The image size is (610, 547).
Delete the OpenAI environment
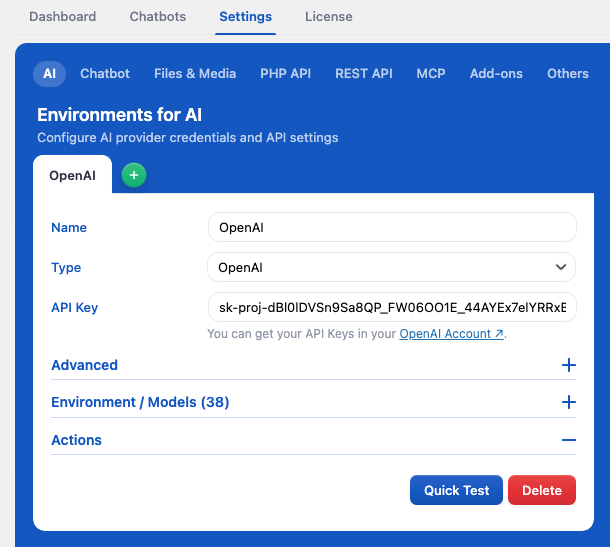pos(542,490)
